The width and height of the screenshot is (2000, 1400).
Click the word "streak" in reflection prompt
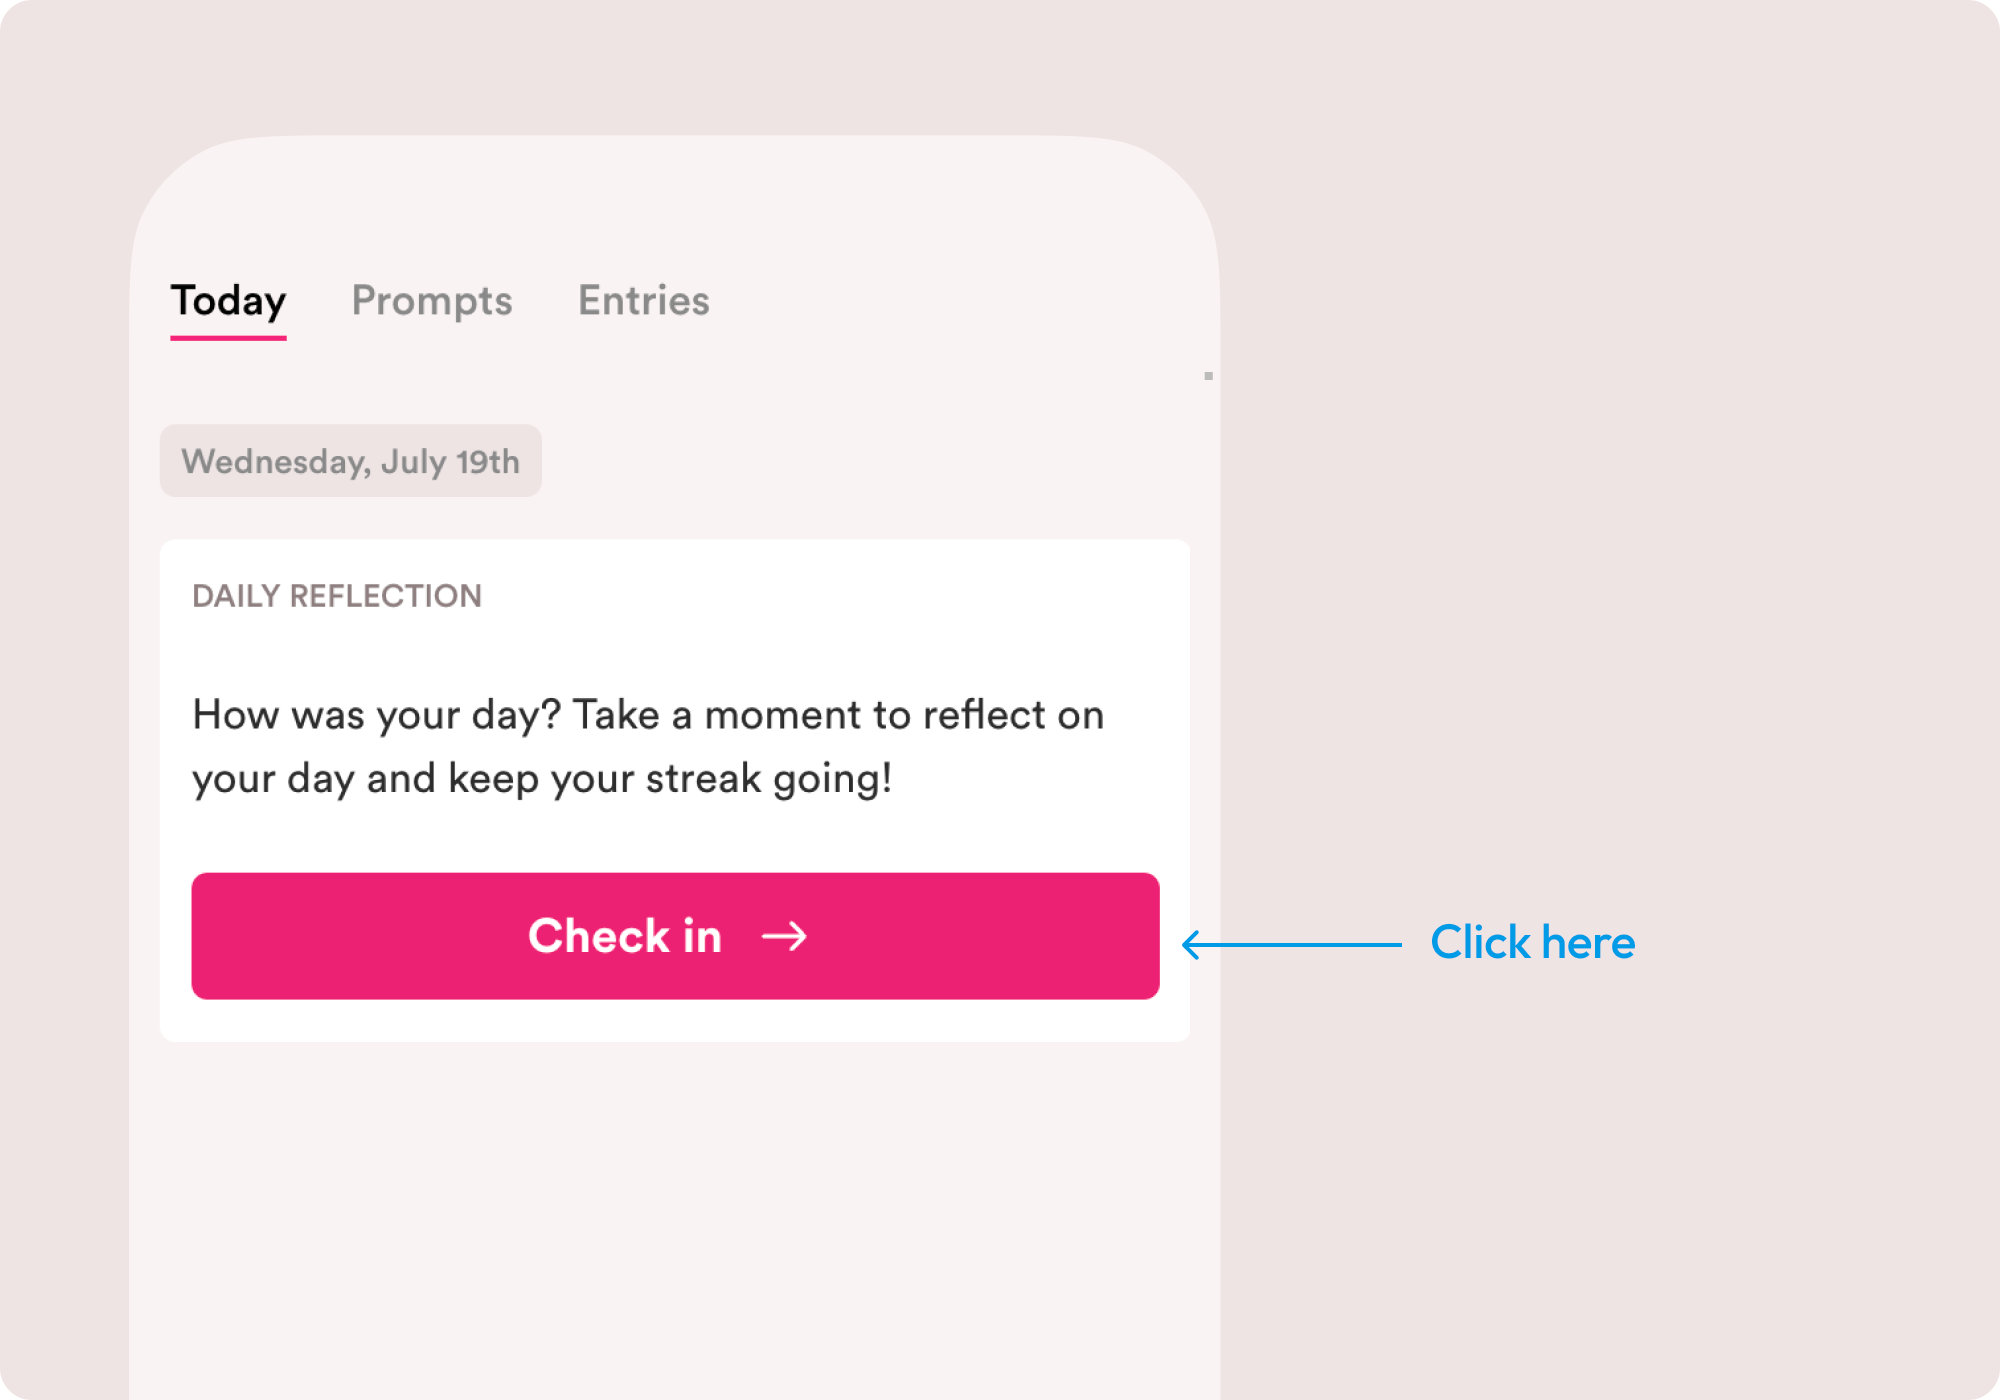click(703, 779)
